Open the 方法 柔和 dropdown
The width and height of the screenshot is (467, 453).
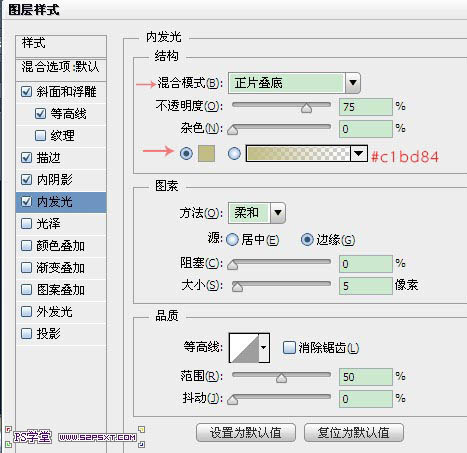tap(257, 212)
